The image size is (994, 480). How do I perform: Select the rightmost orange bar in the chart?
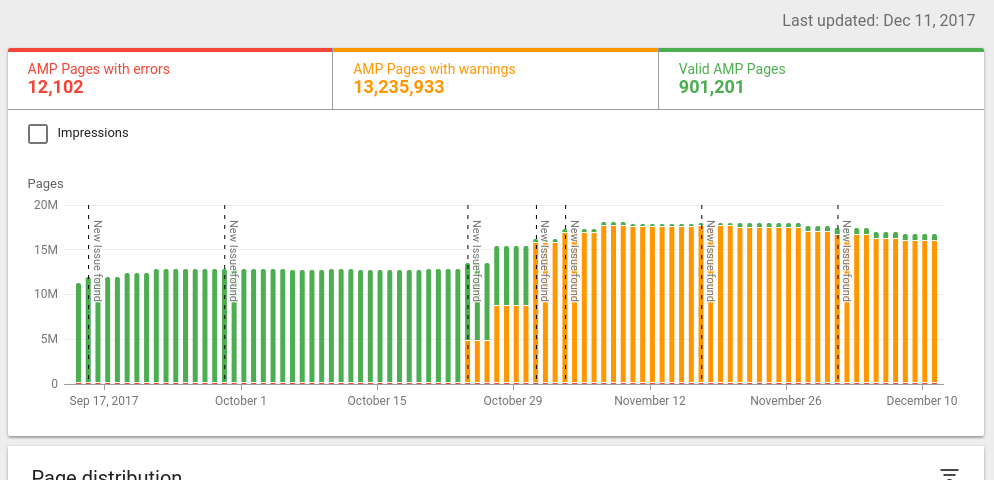[x=935, y=312]
